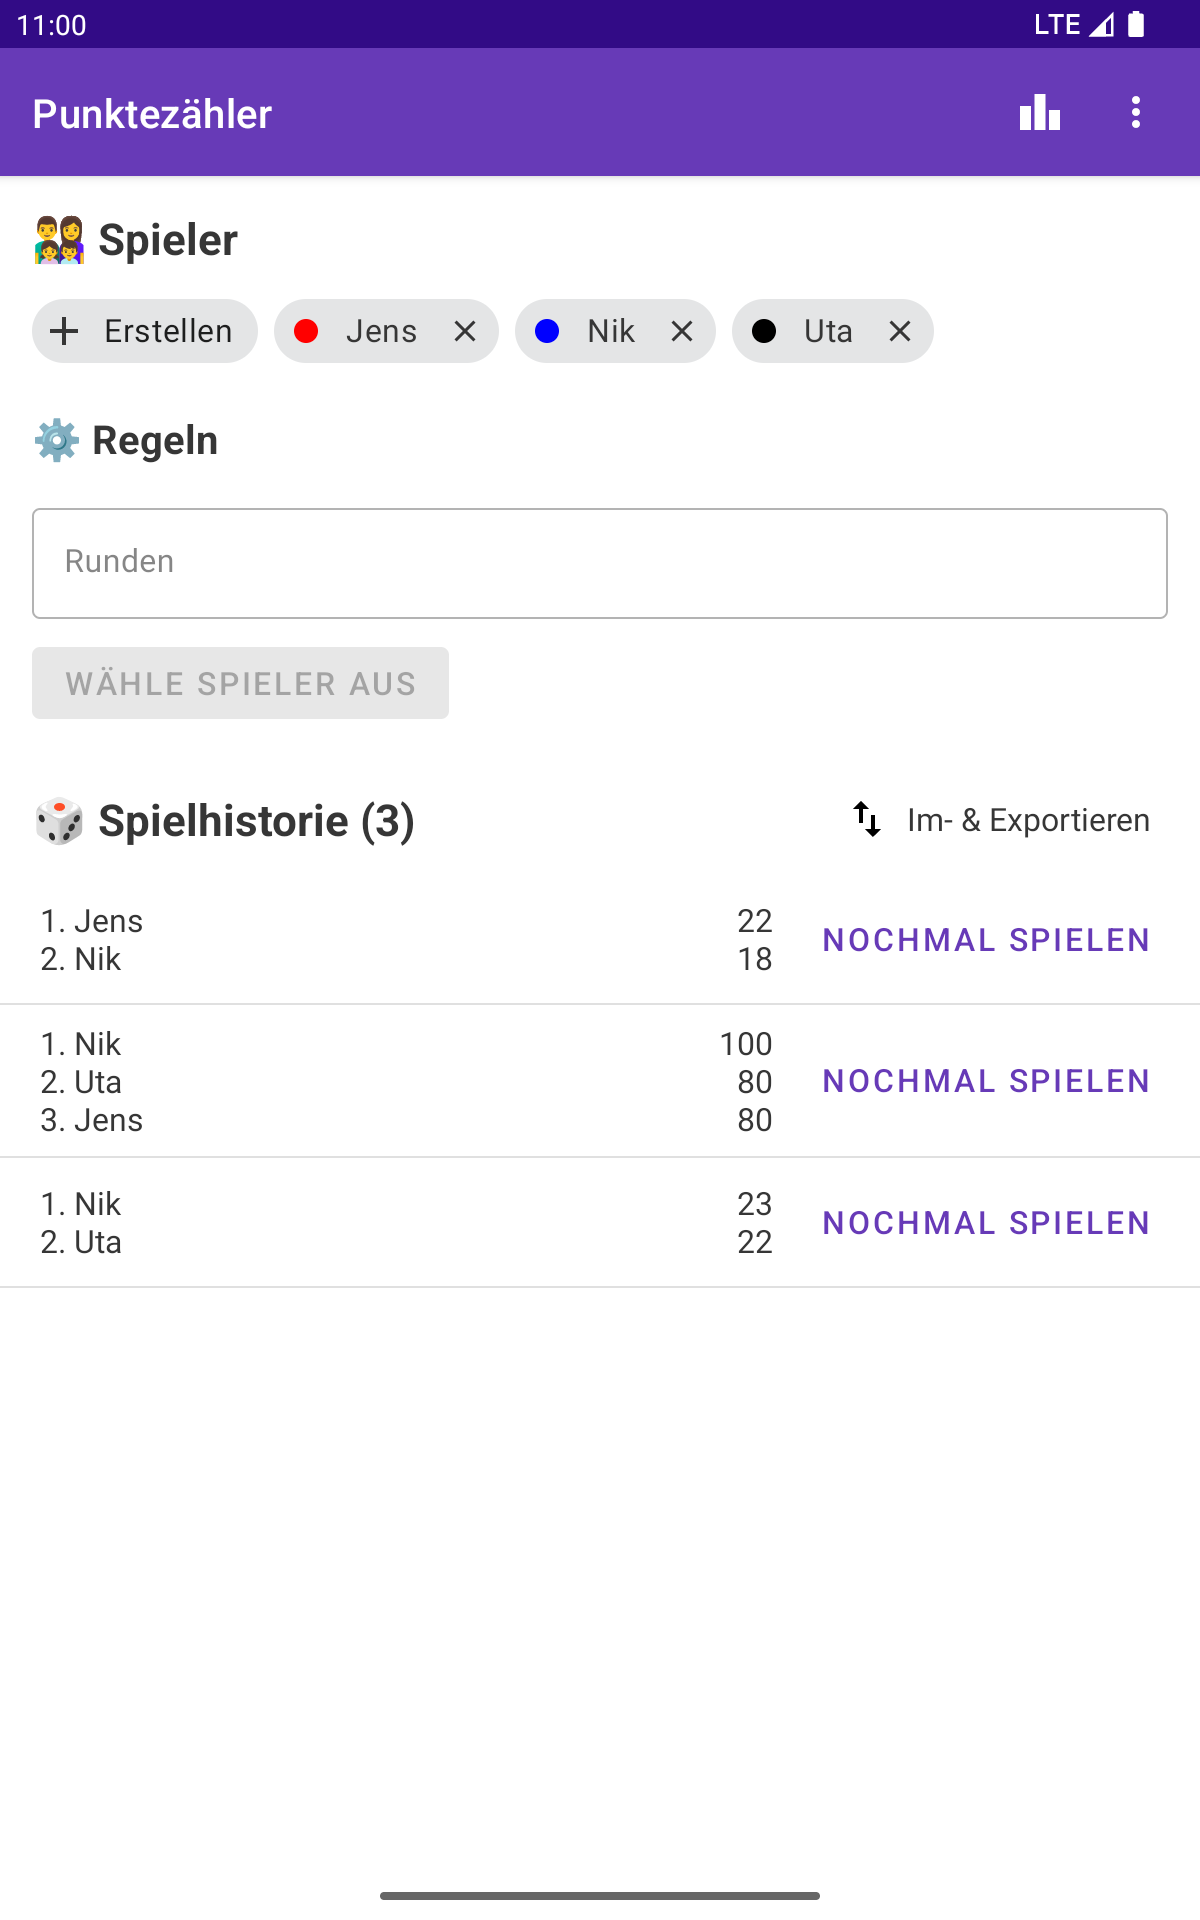Screen dimensions: 1200x1920
Task: Click Jens's red color dot
Action: click(306, 331)
